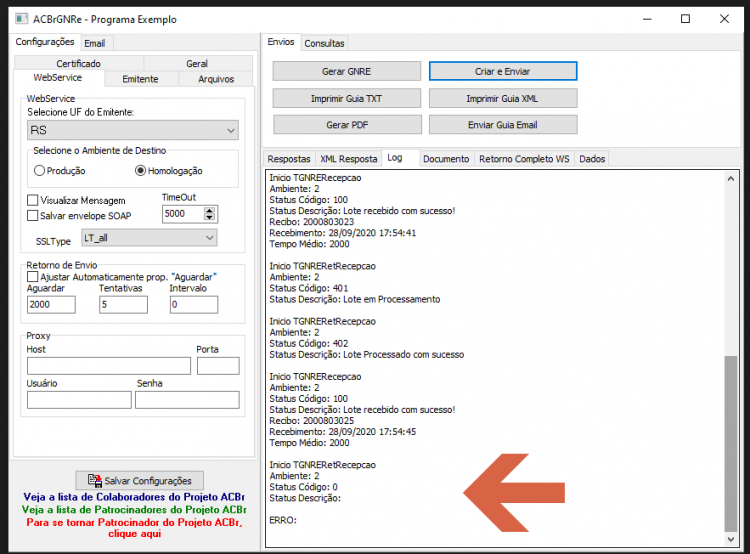Click log line 'Lote Processado com sucesso'
This screenshot has height=554, width=750.
tap(404, 355)
